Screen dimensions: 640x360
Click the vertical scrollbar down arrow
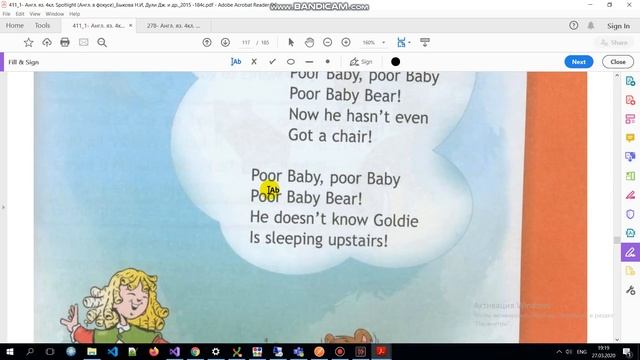(617, 339)
